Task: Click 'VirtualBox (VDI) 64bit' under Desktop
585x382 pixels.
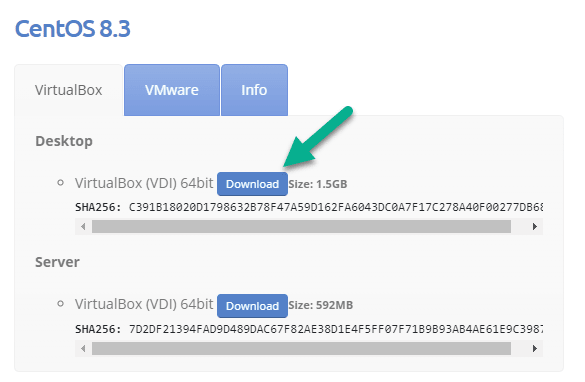Action: click(x=144, y=183)
